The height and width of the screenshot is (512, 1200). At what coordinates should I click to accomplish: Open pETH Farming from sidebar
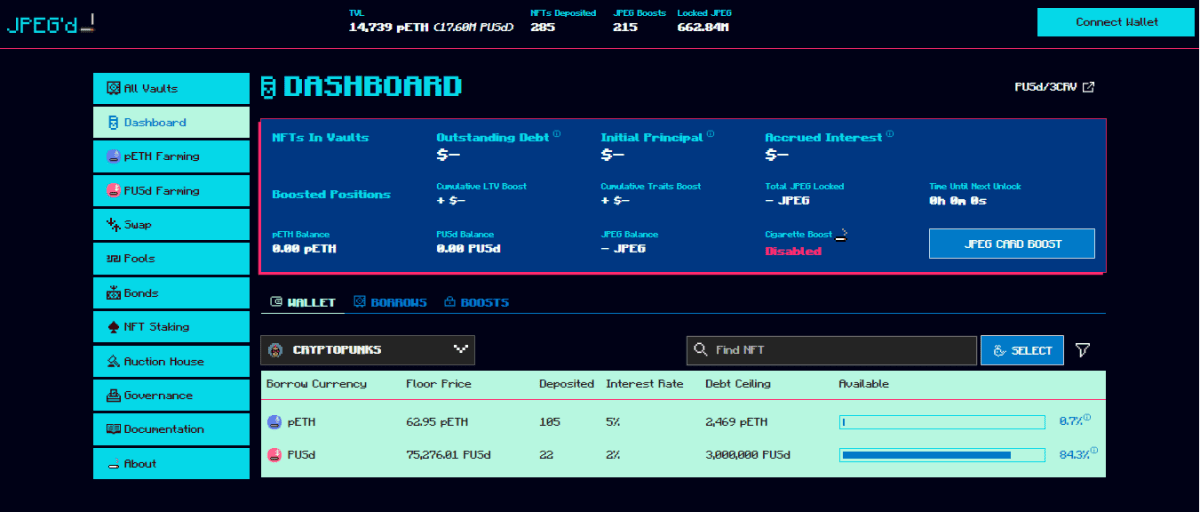(x=170, y=156)
